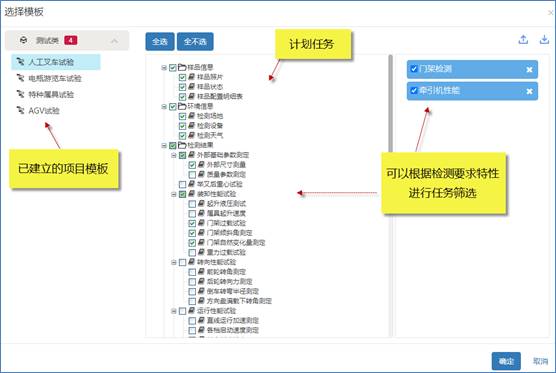This screenshot has width=556, height=373.
Task: Select the 电瓶游览车试验 template
Action: click(x=55, y=78)
